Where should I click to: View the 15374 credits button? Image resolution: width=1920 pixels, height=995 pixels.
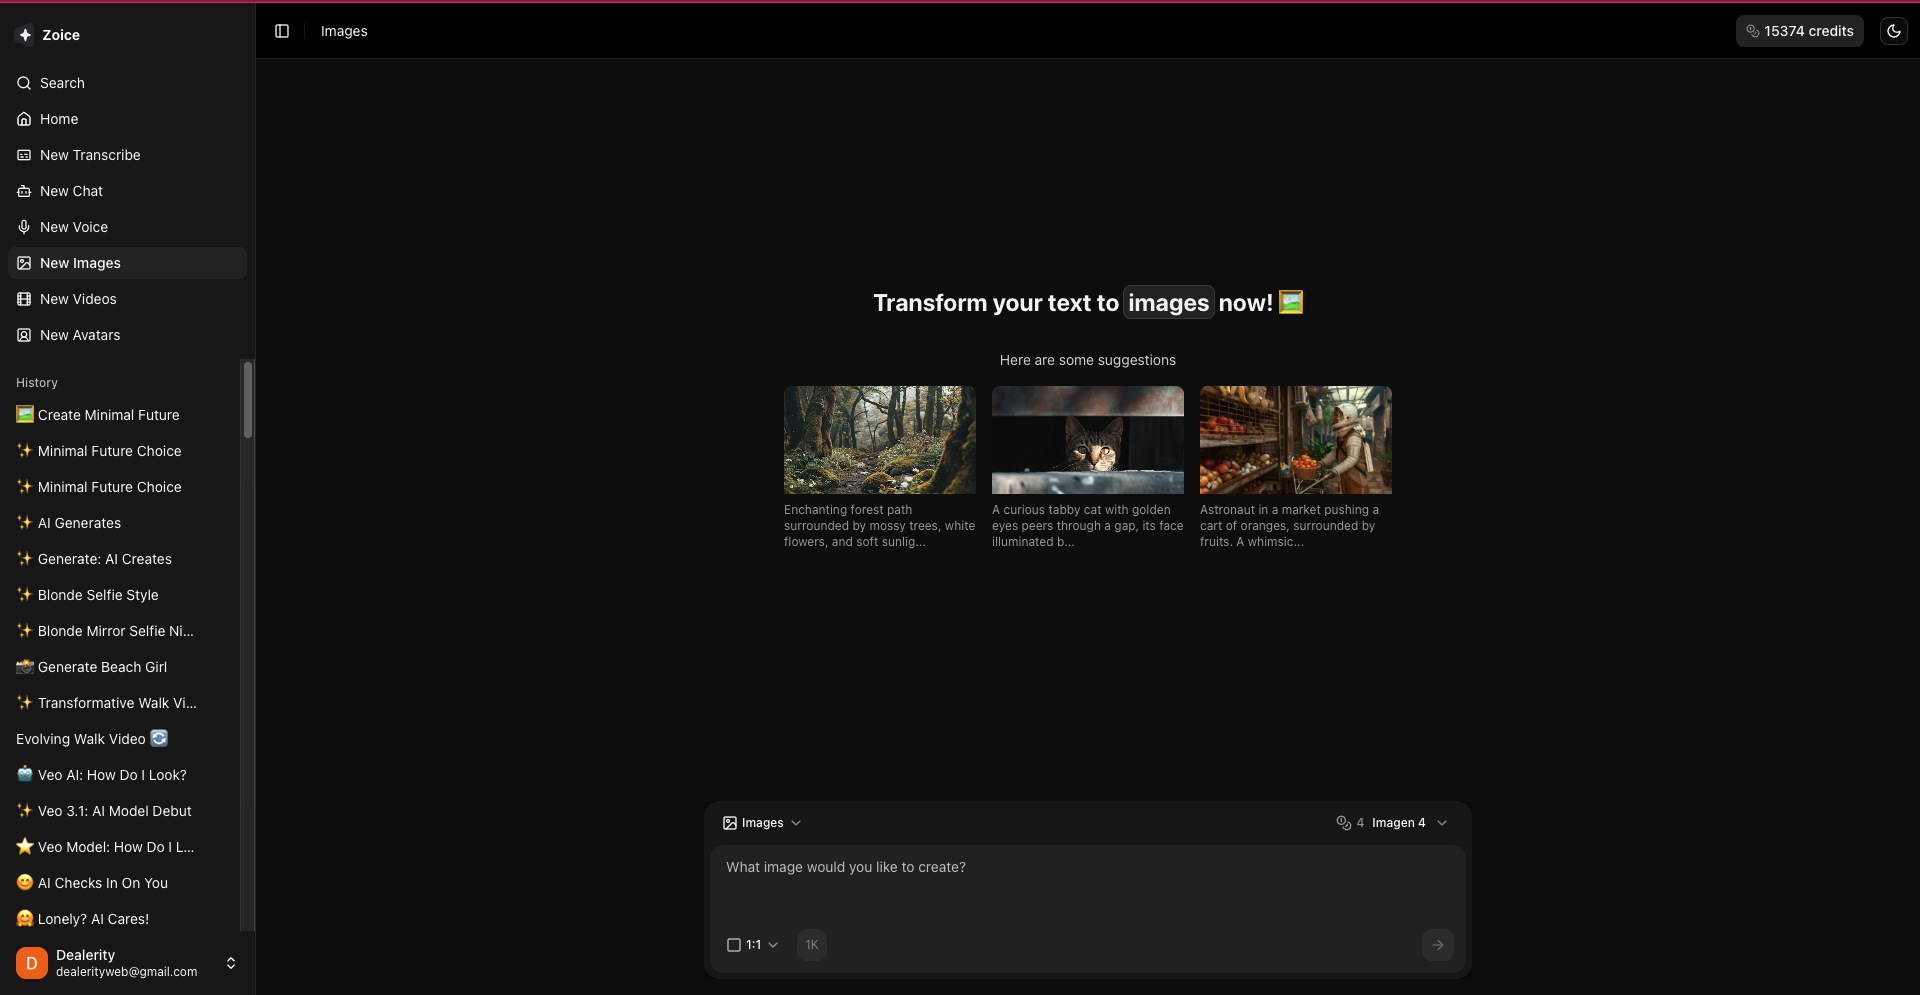[x=1799, y=31]
